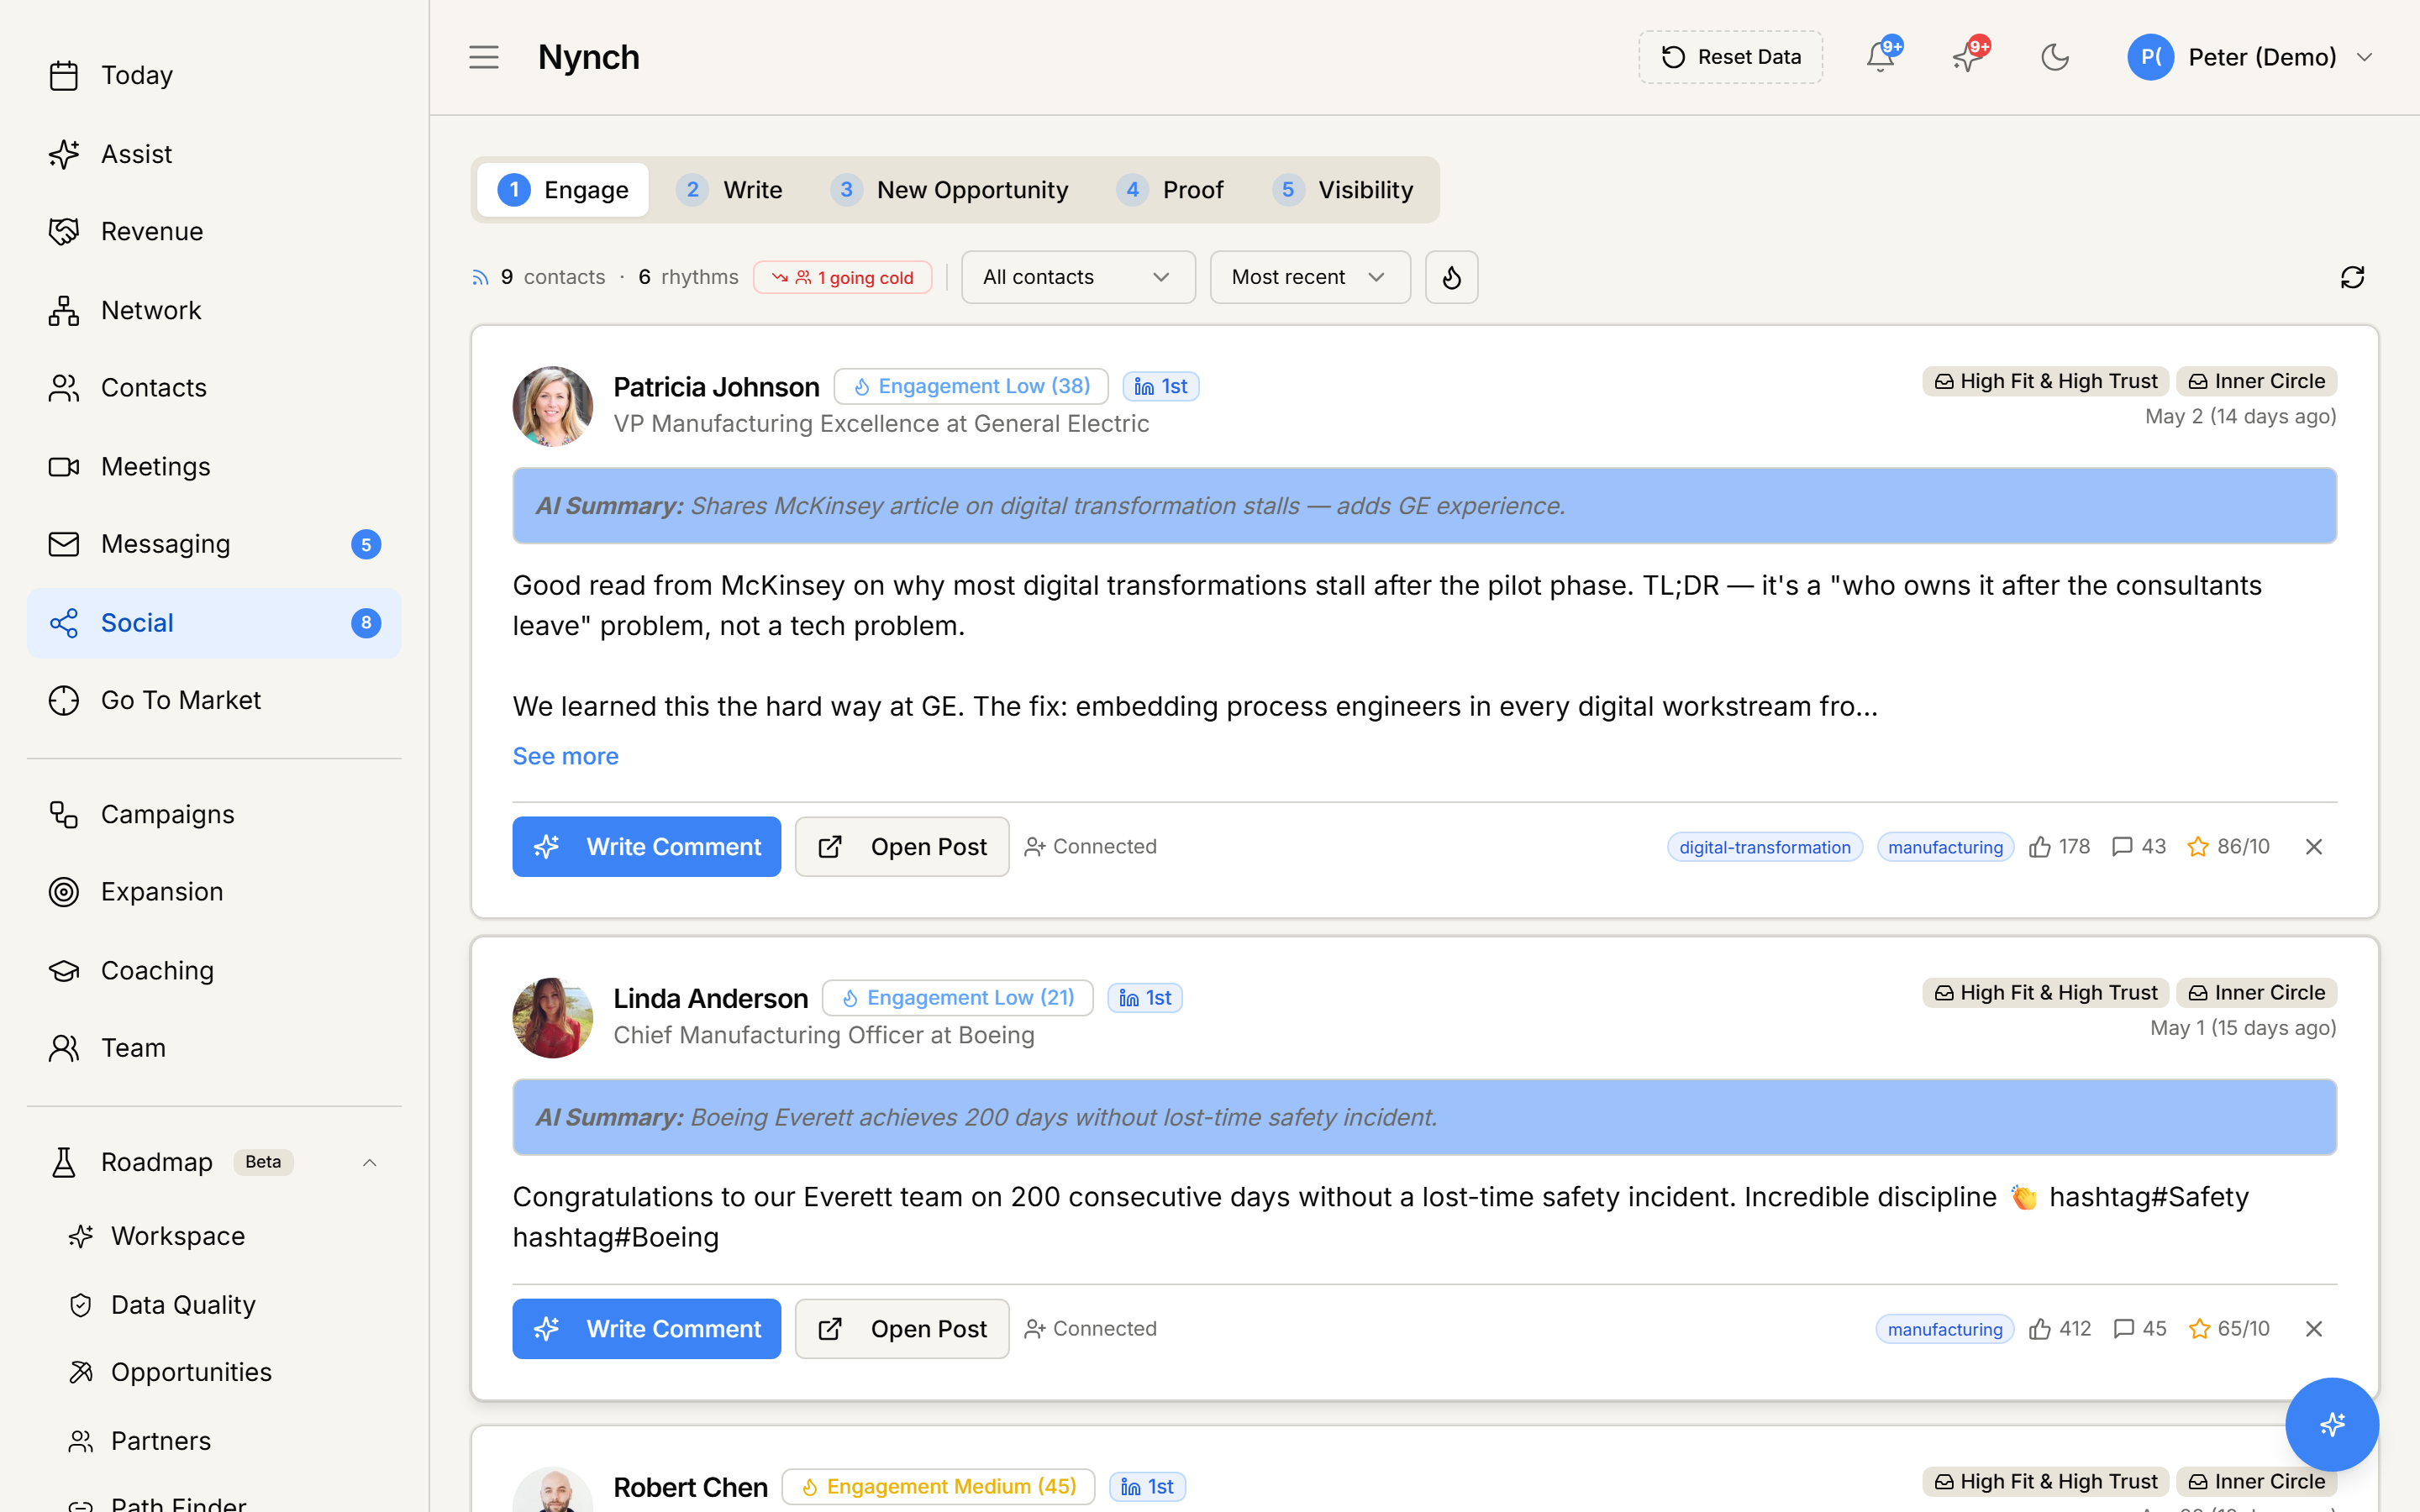2420x1512 pixels.
Task: Go to Revenue section
Action: point(213,231)
